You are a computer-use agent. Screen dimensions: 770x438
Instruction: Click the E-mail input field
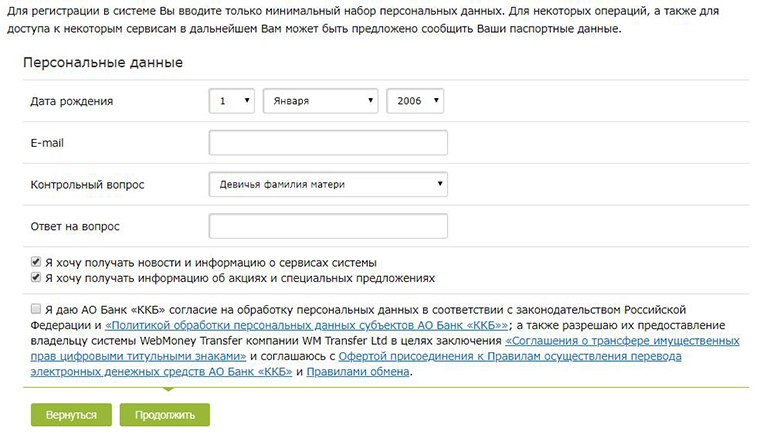pyautogui.click(x=328, y=142)
